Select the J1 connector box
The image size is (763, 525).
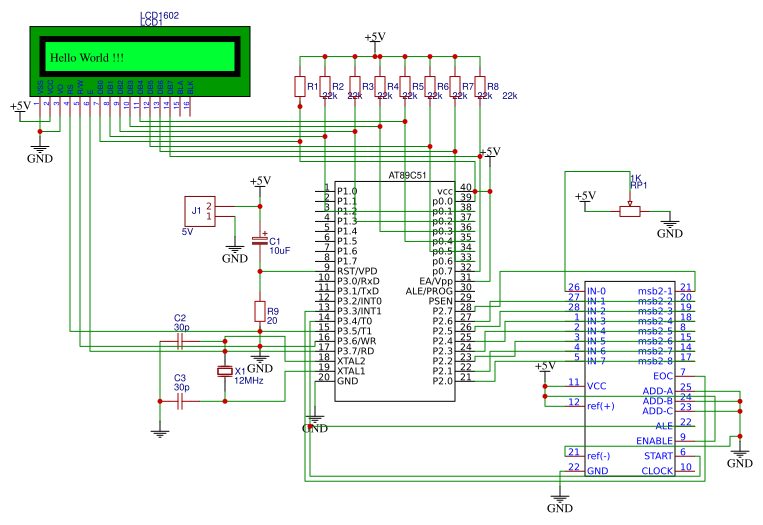pos(201,211)
